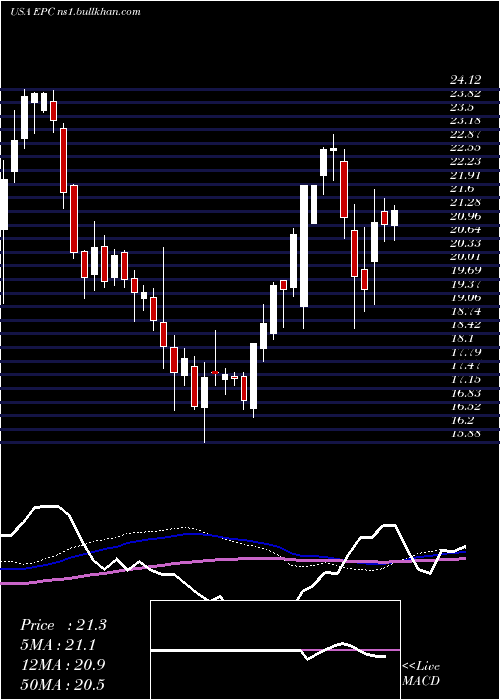
Task: Select the 18.74 price axis label
Action: pyautogui.click(x=465, y=312)
